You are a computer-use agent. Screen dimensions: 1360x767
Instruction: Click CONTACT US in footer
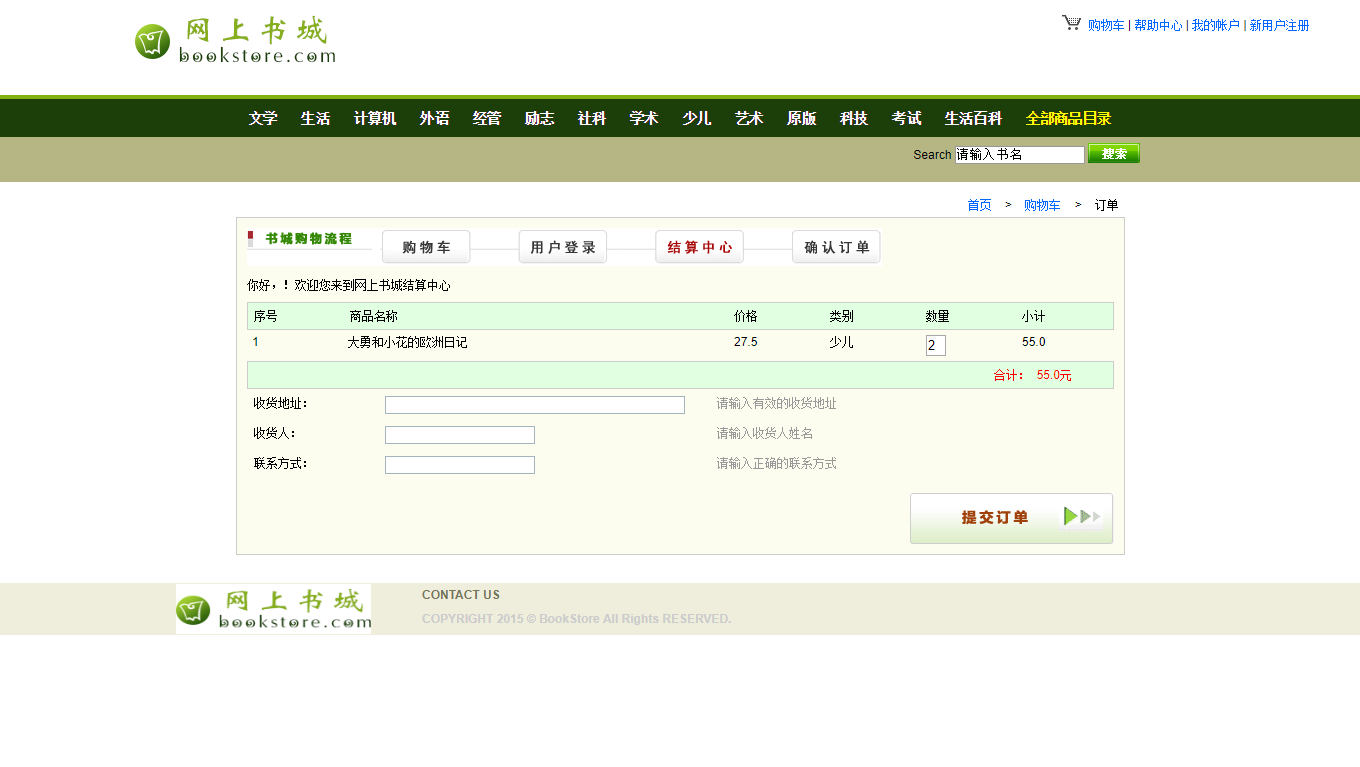pyautogui.click(x=461, y=595)
